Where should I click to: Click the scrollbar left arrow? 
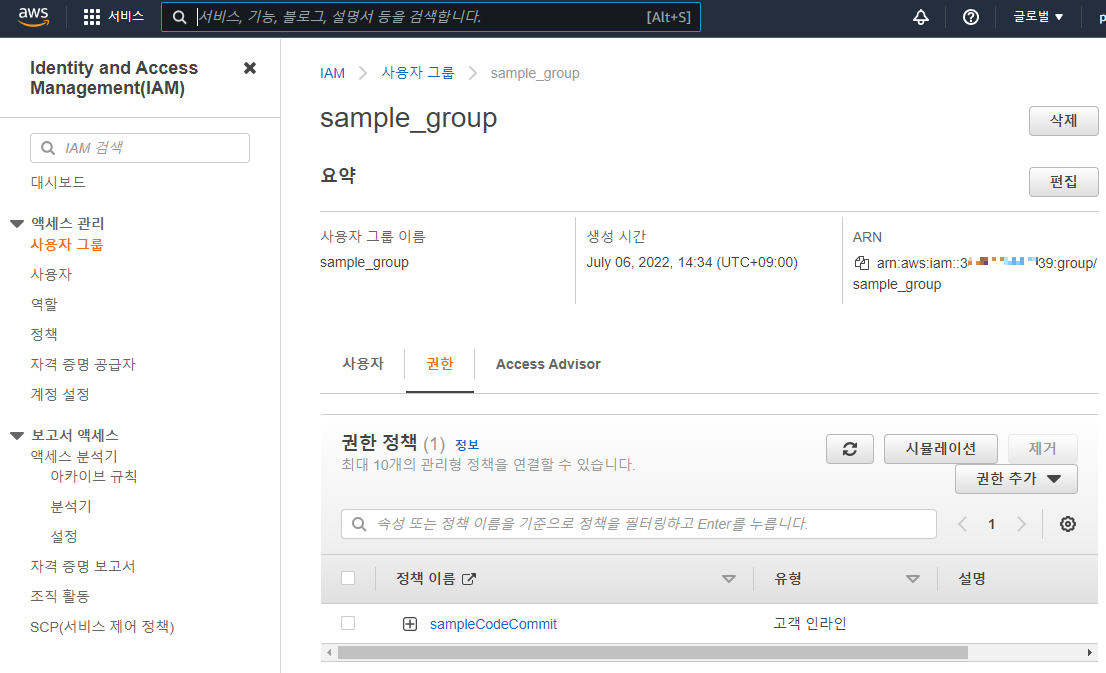tap(329, 653)
